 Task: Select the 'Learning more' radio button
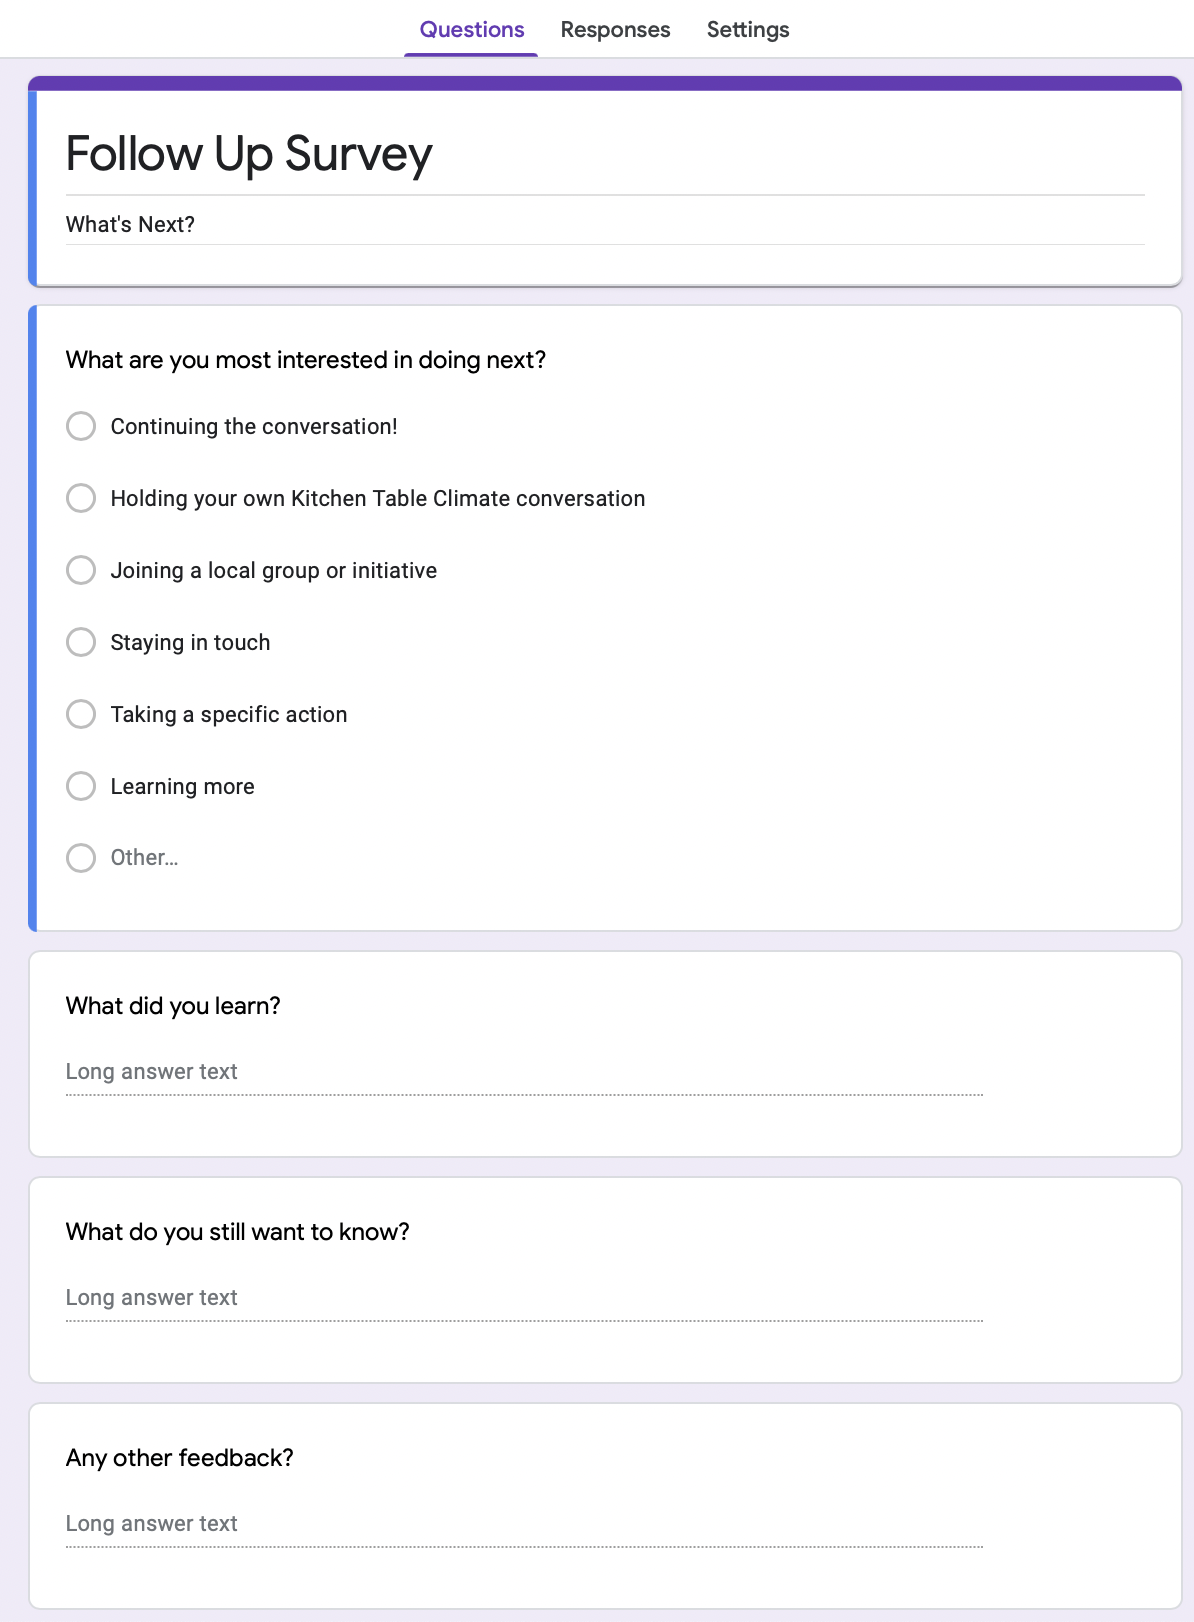(81, 786)
